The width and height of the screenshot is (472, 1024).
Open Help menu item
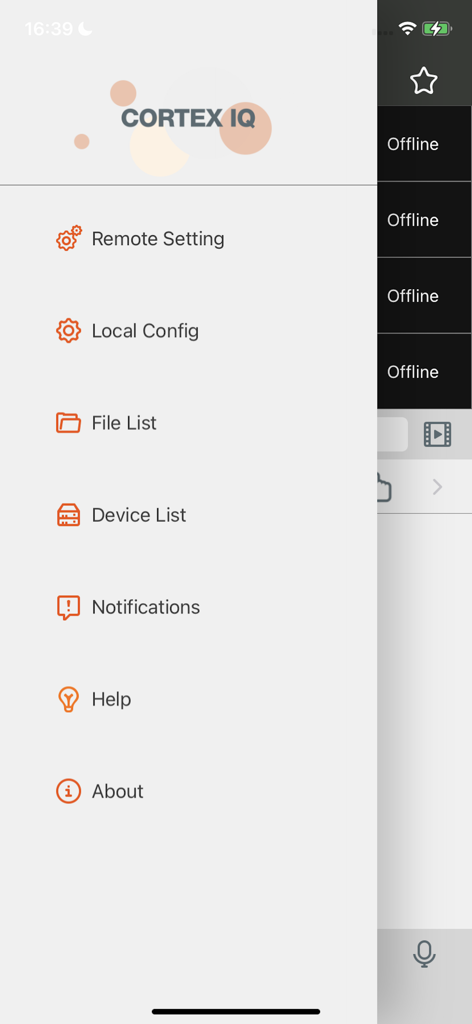[x=188, y=699]
